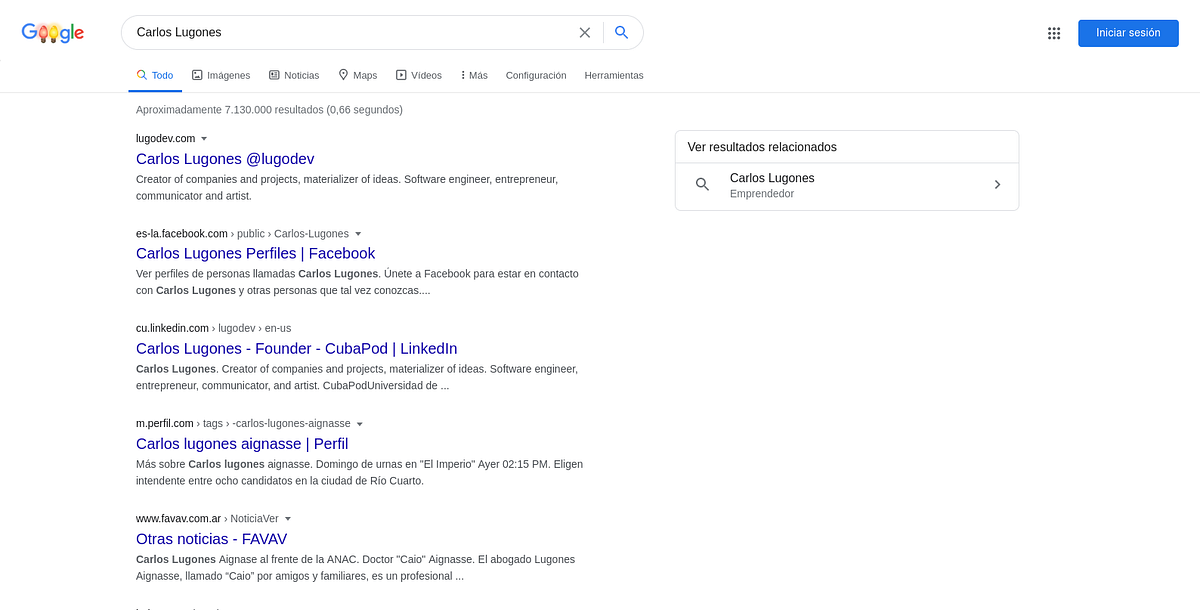Select Carlos Lugones Emprendedor related result
This screenshot has height=610, width=1200.
coord(847,186)
